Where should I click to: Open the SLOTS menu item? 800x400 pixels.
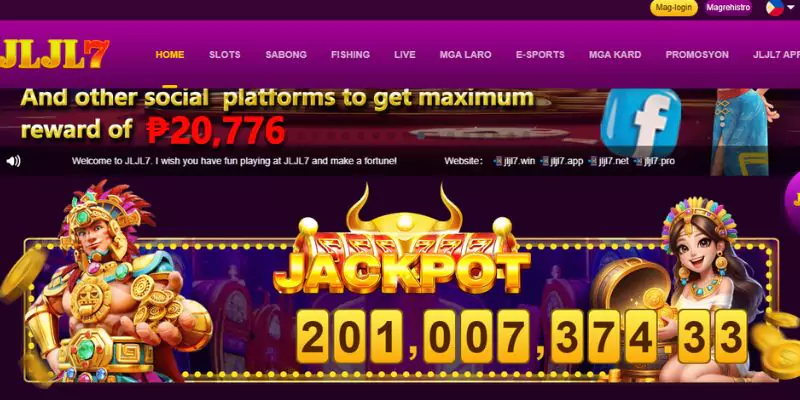point(224,55)
